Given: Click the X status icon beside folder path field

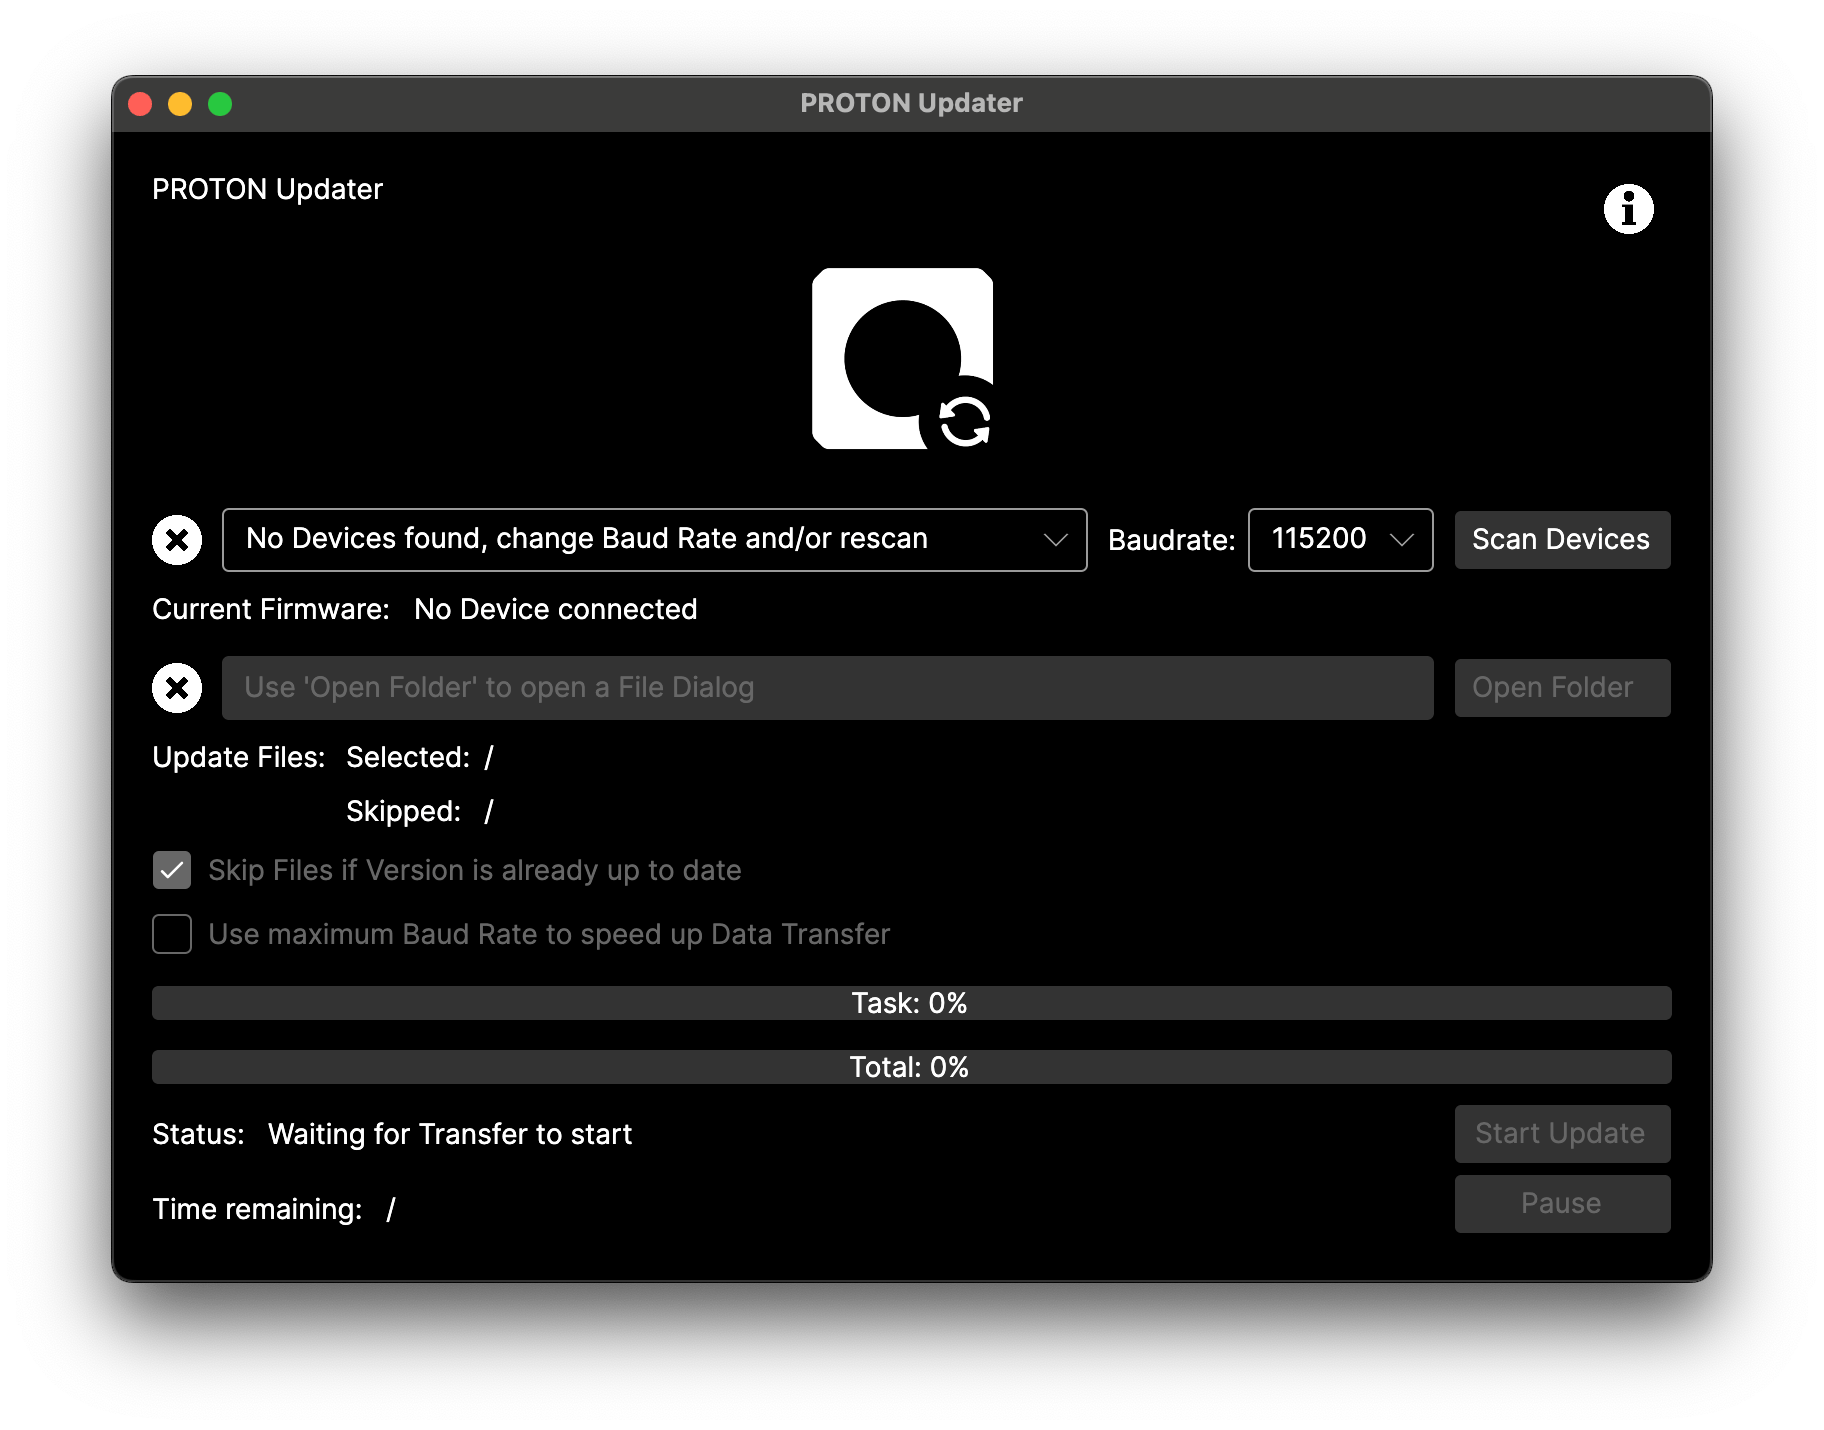Looking at the screenshot, I should tap(177, 688).
